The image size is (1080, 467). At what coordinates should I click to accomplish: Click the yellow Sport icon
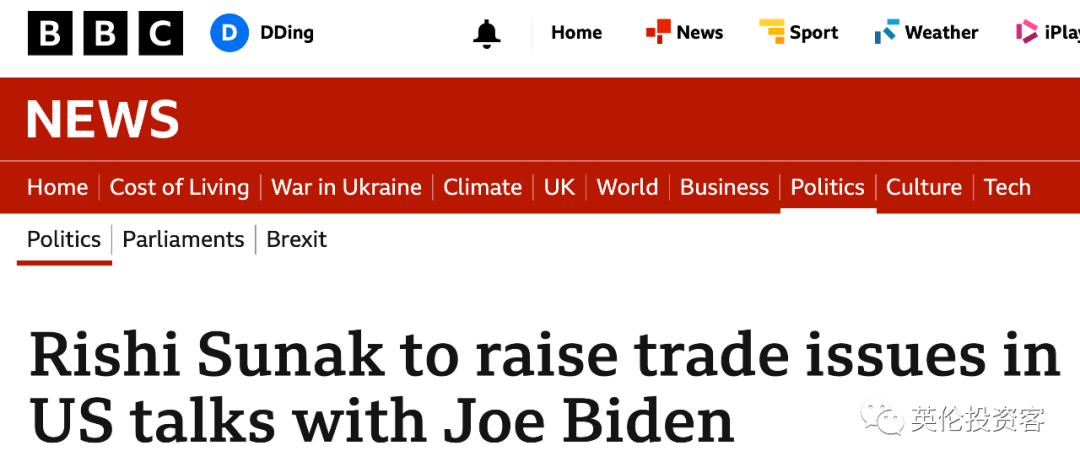pos(771,32)
